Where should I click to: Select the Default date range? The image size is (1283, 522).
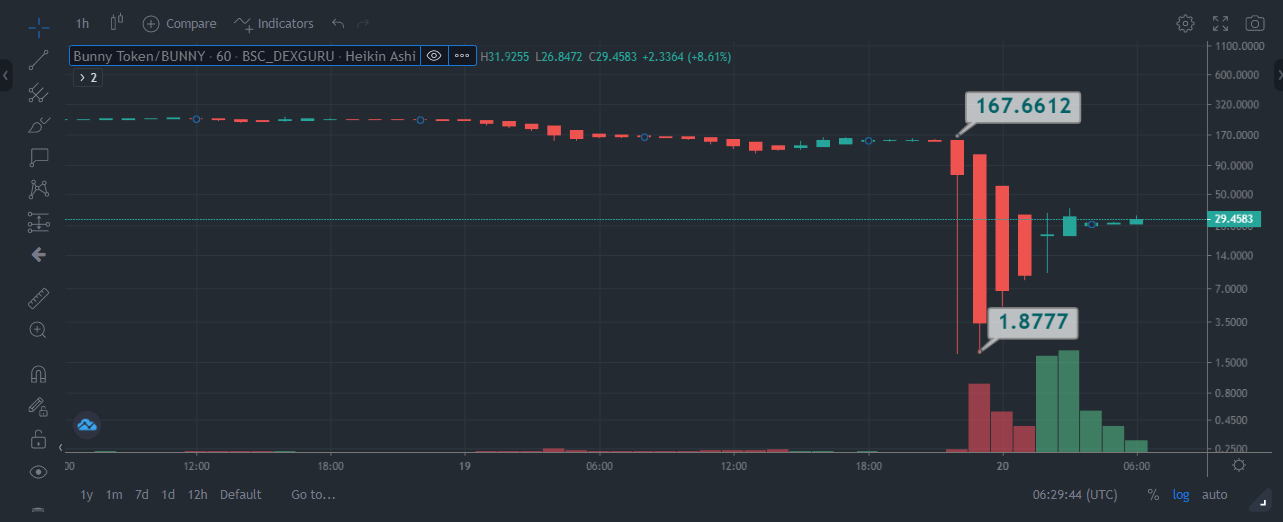241,494
